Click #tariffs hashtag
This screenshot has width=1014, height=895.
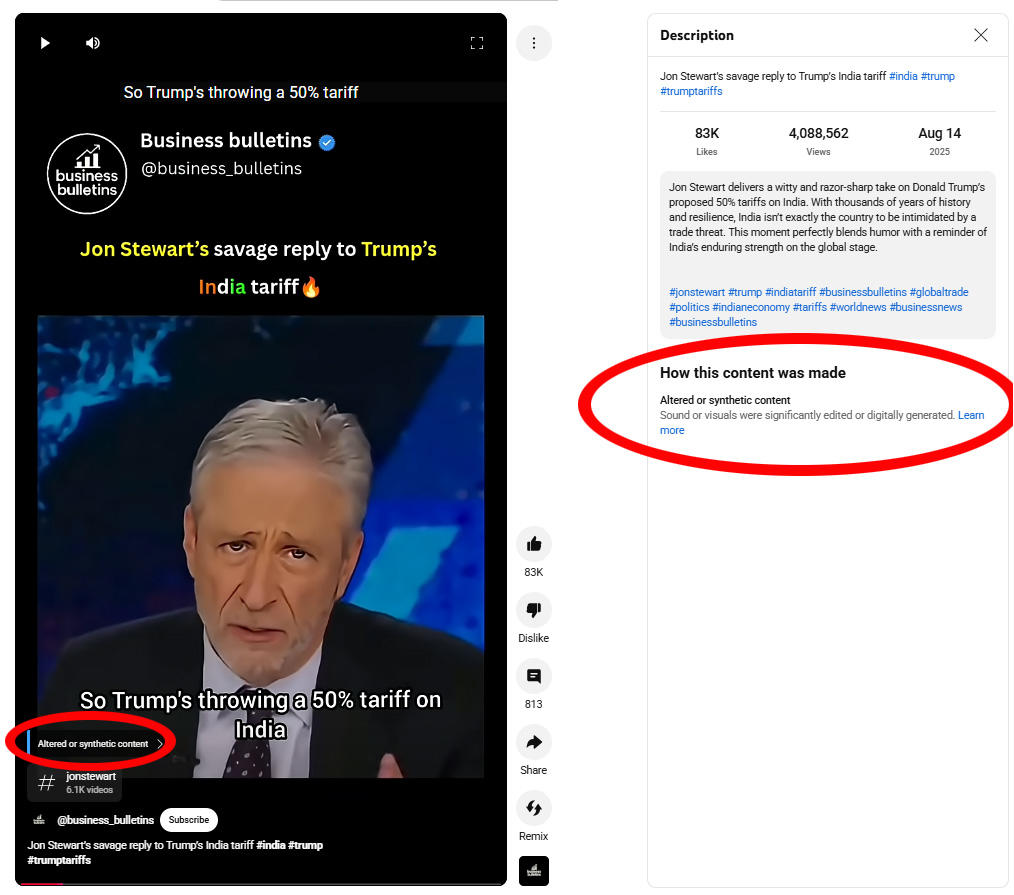coord(810,307)
